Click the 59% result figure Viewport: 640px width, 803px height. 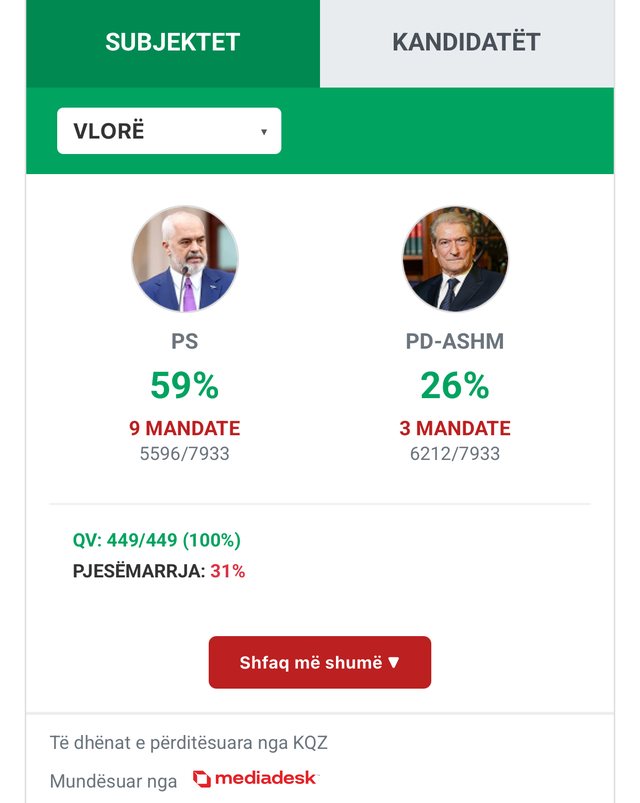tap(184, 385)
